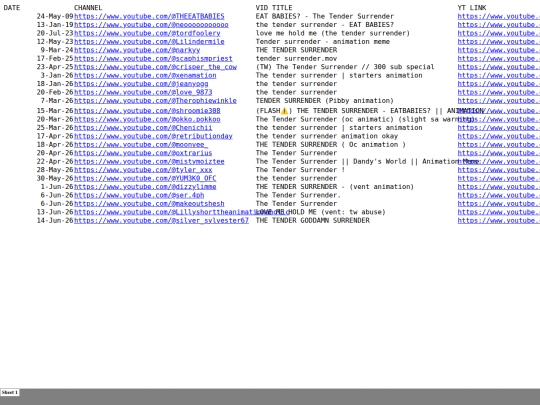Select title 'the tender surrender animation okay'
This screenshot has width=540, height=405.
tap(327, 136)
